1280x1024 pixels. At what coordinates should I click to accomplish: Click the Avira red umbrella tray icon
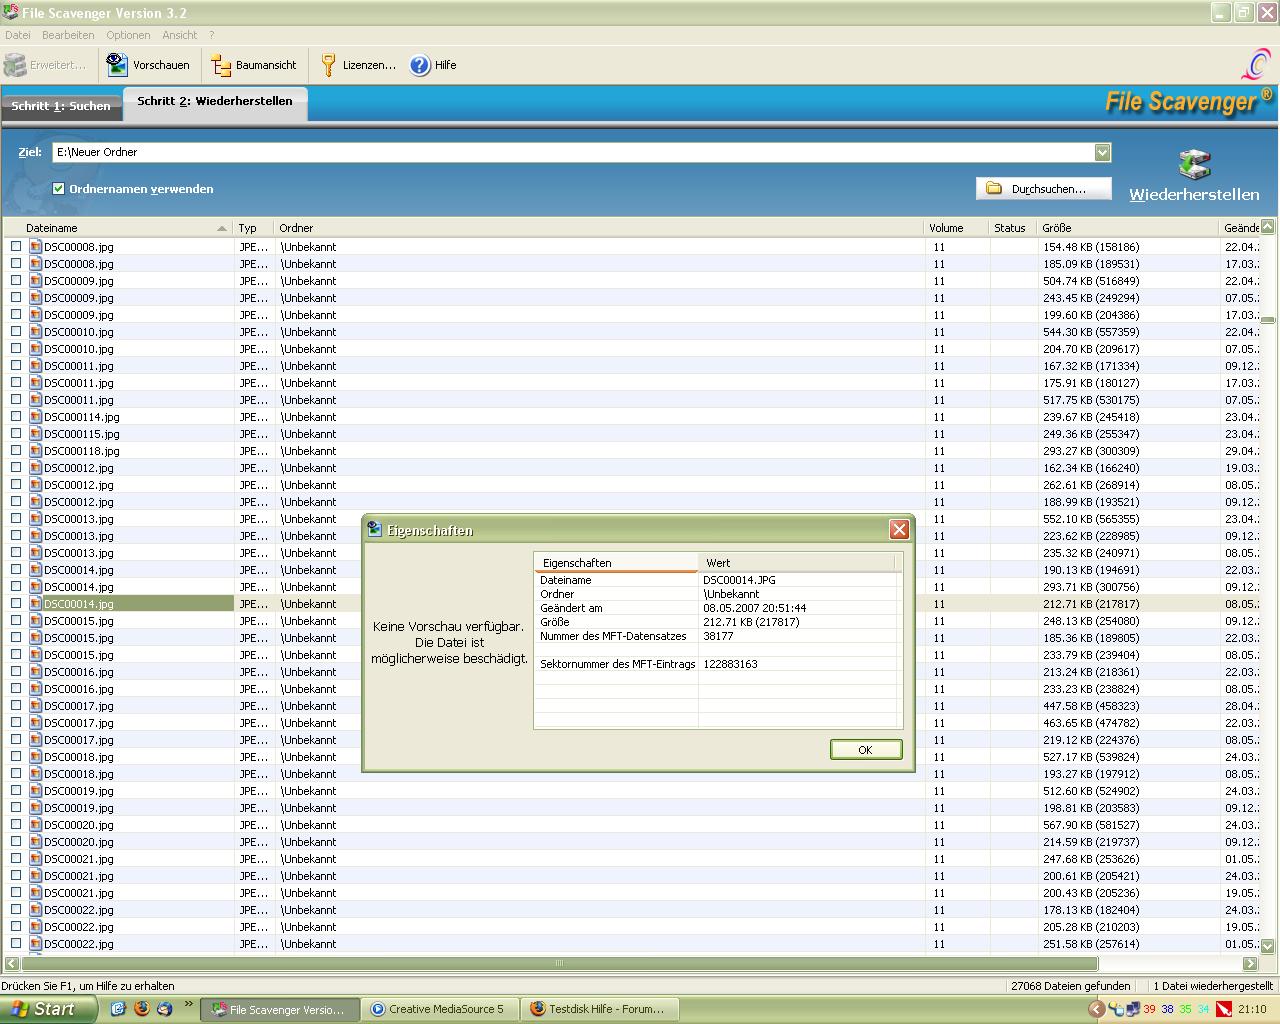pyautogui.click(x=1224, y=1010)
